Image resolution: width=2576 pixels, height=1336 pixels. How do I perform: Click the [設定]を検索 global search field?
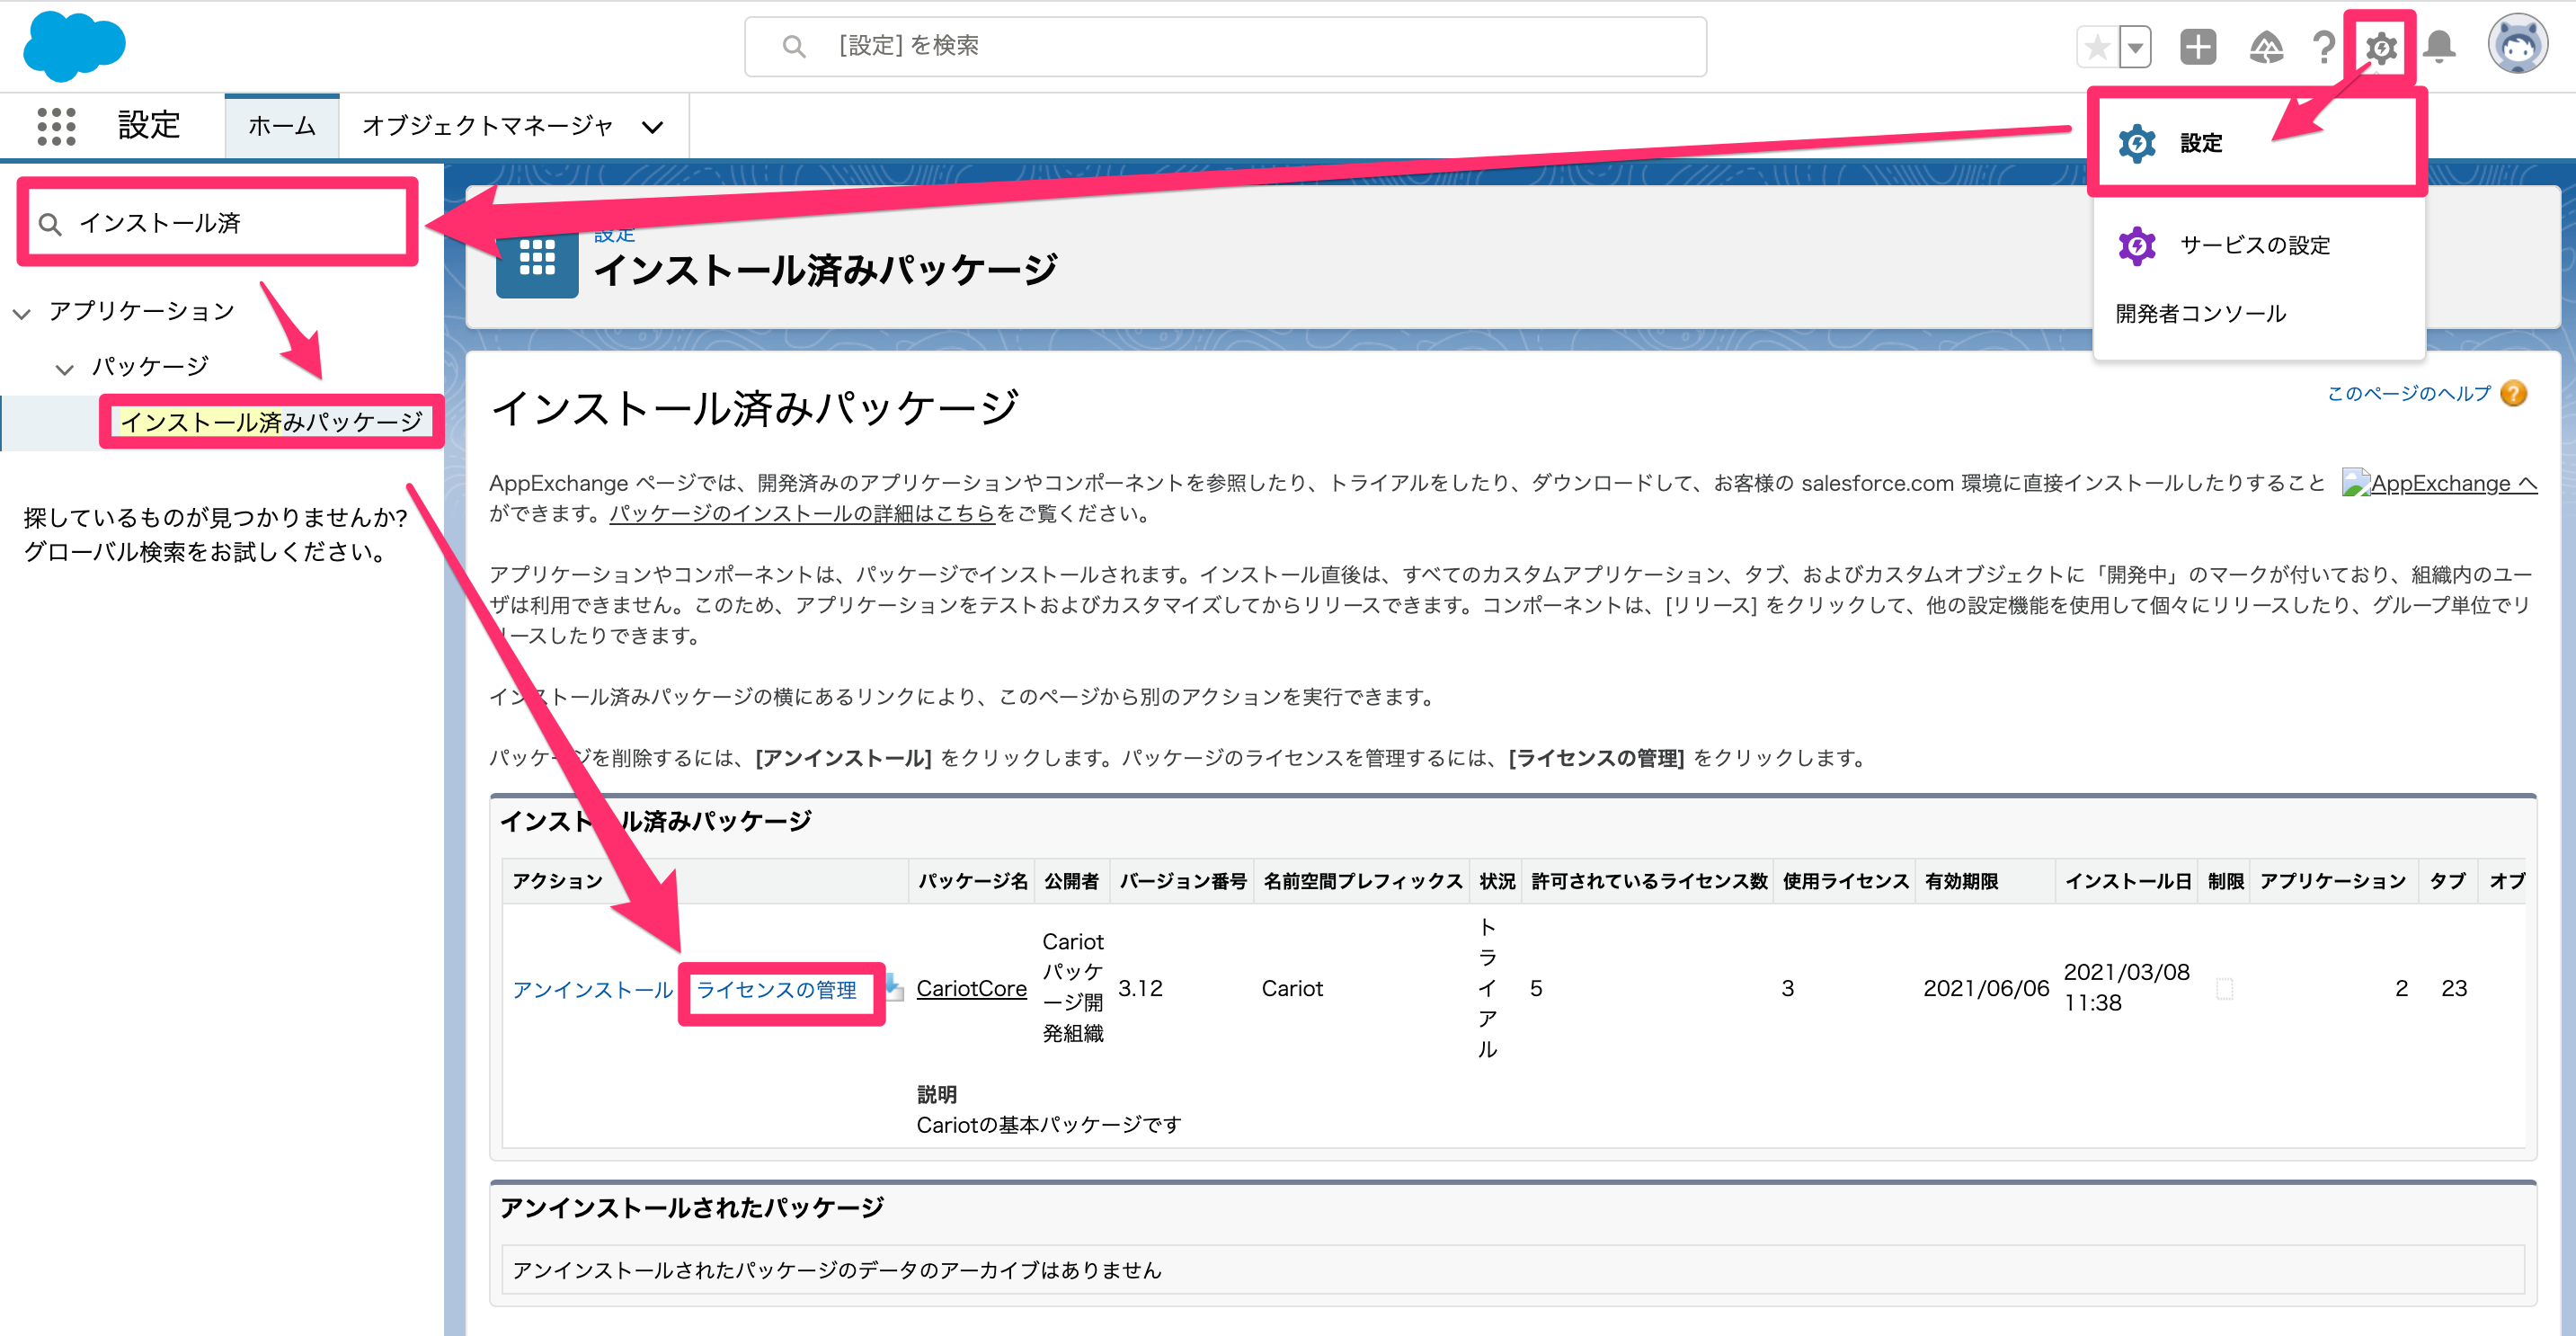point(1225,46)
